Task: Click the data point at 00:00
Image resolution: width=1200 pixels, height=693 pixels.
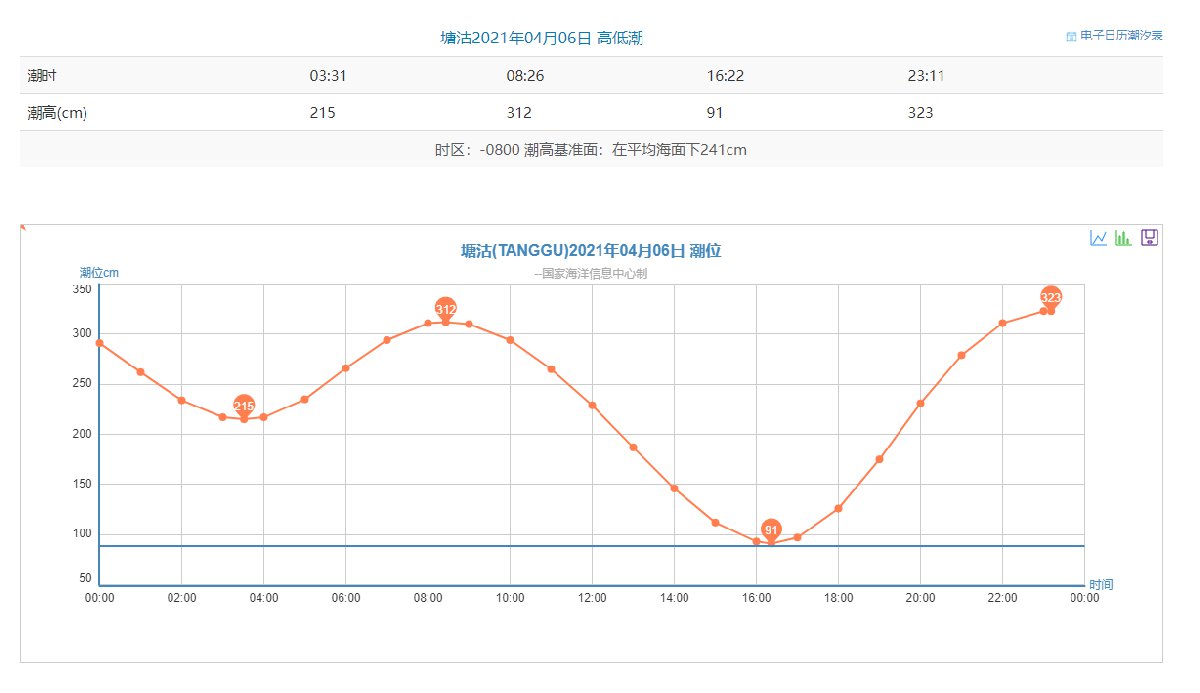Action: coord(100,343)
